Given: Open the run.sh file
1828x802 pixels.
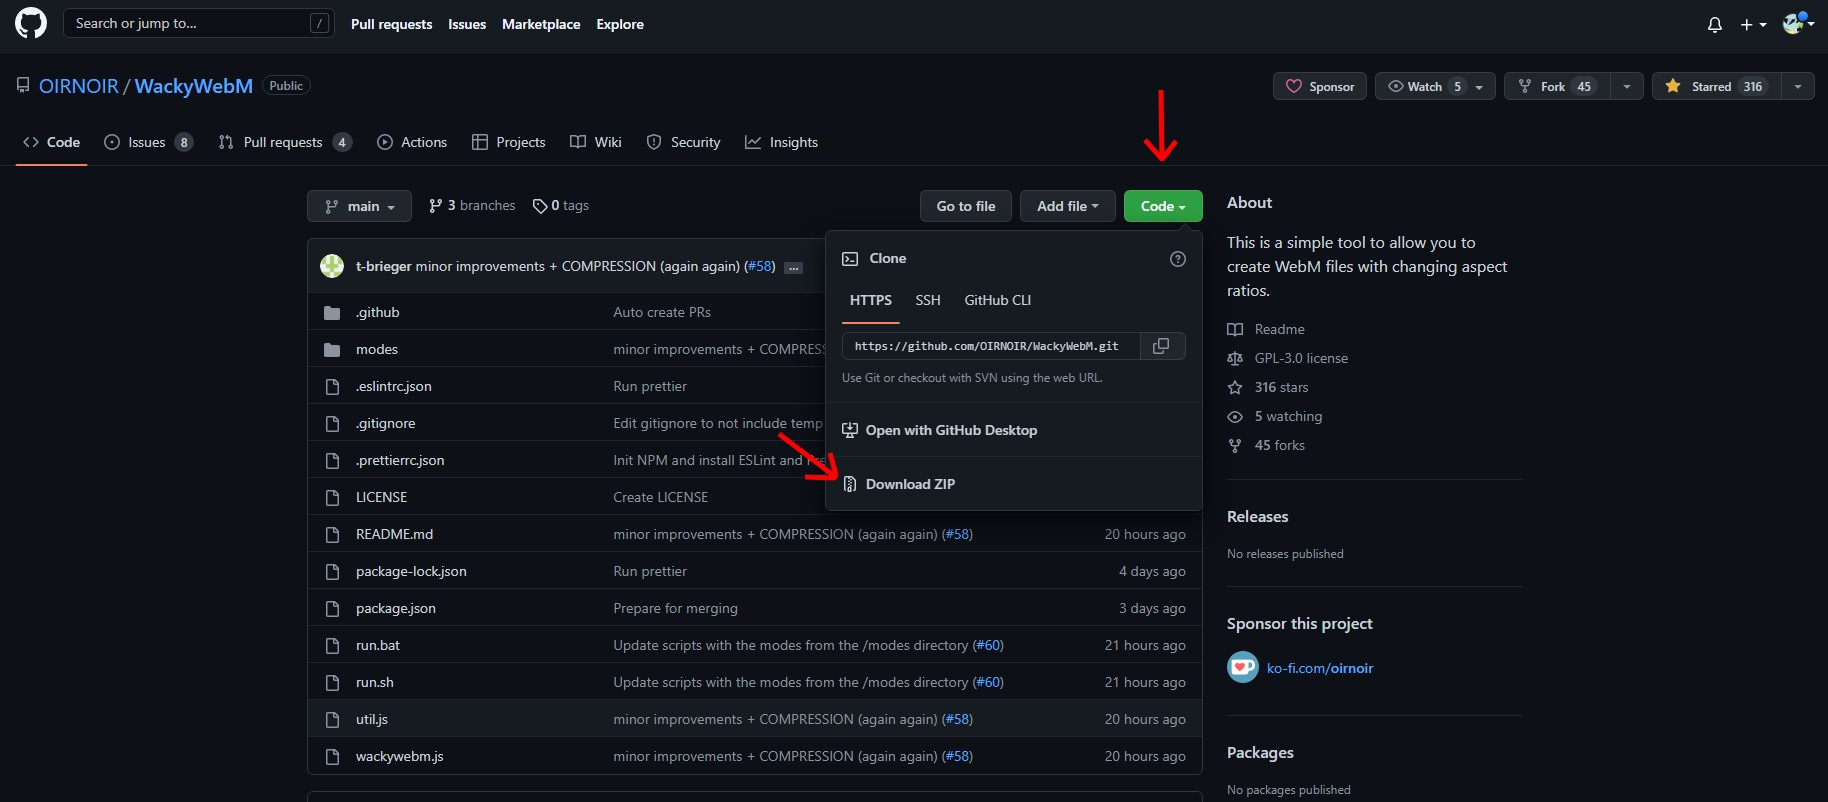Looking at the screenshot, I should tap(375, 682).
